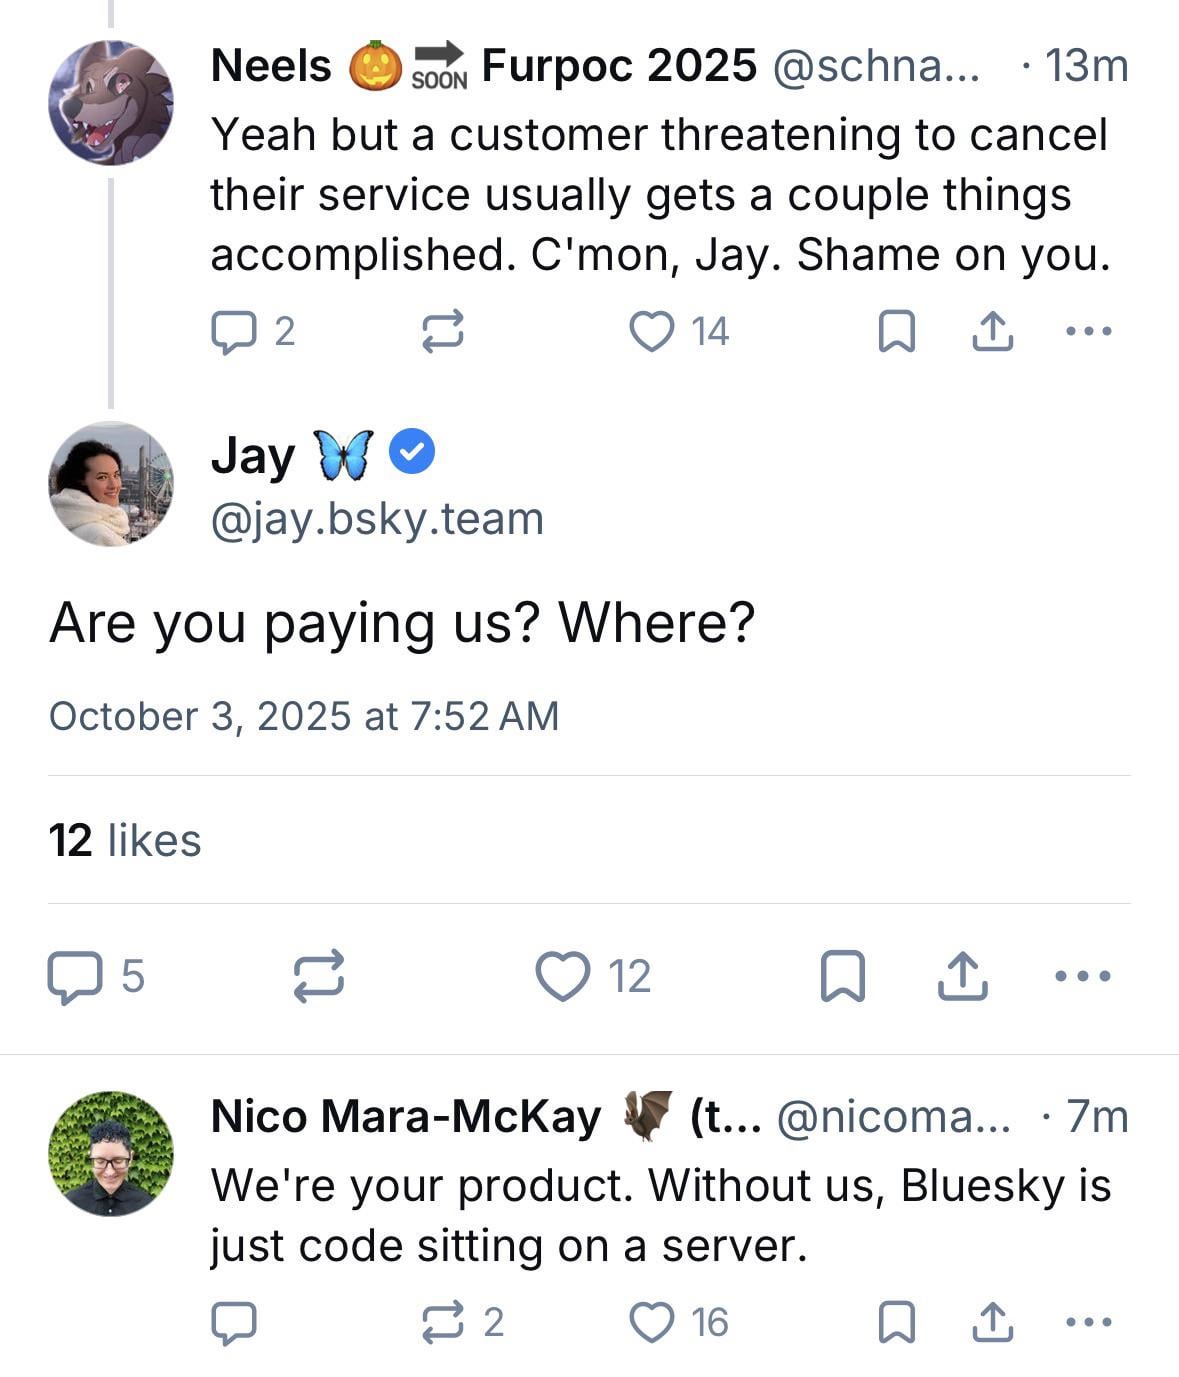The image size is (1179, 1377).
Task: Reply to Neels' post
Action: click(x=234, y=331)
